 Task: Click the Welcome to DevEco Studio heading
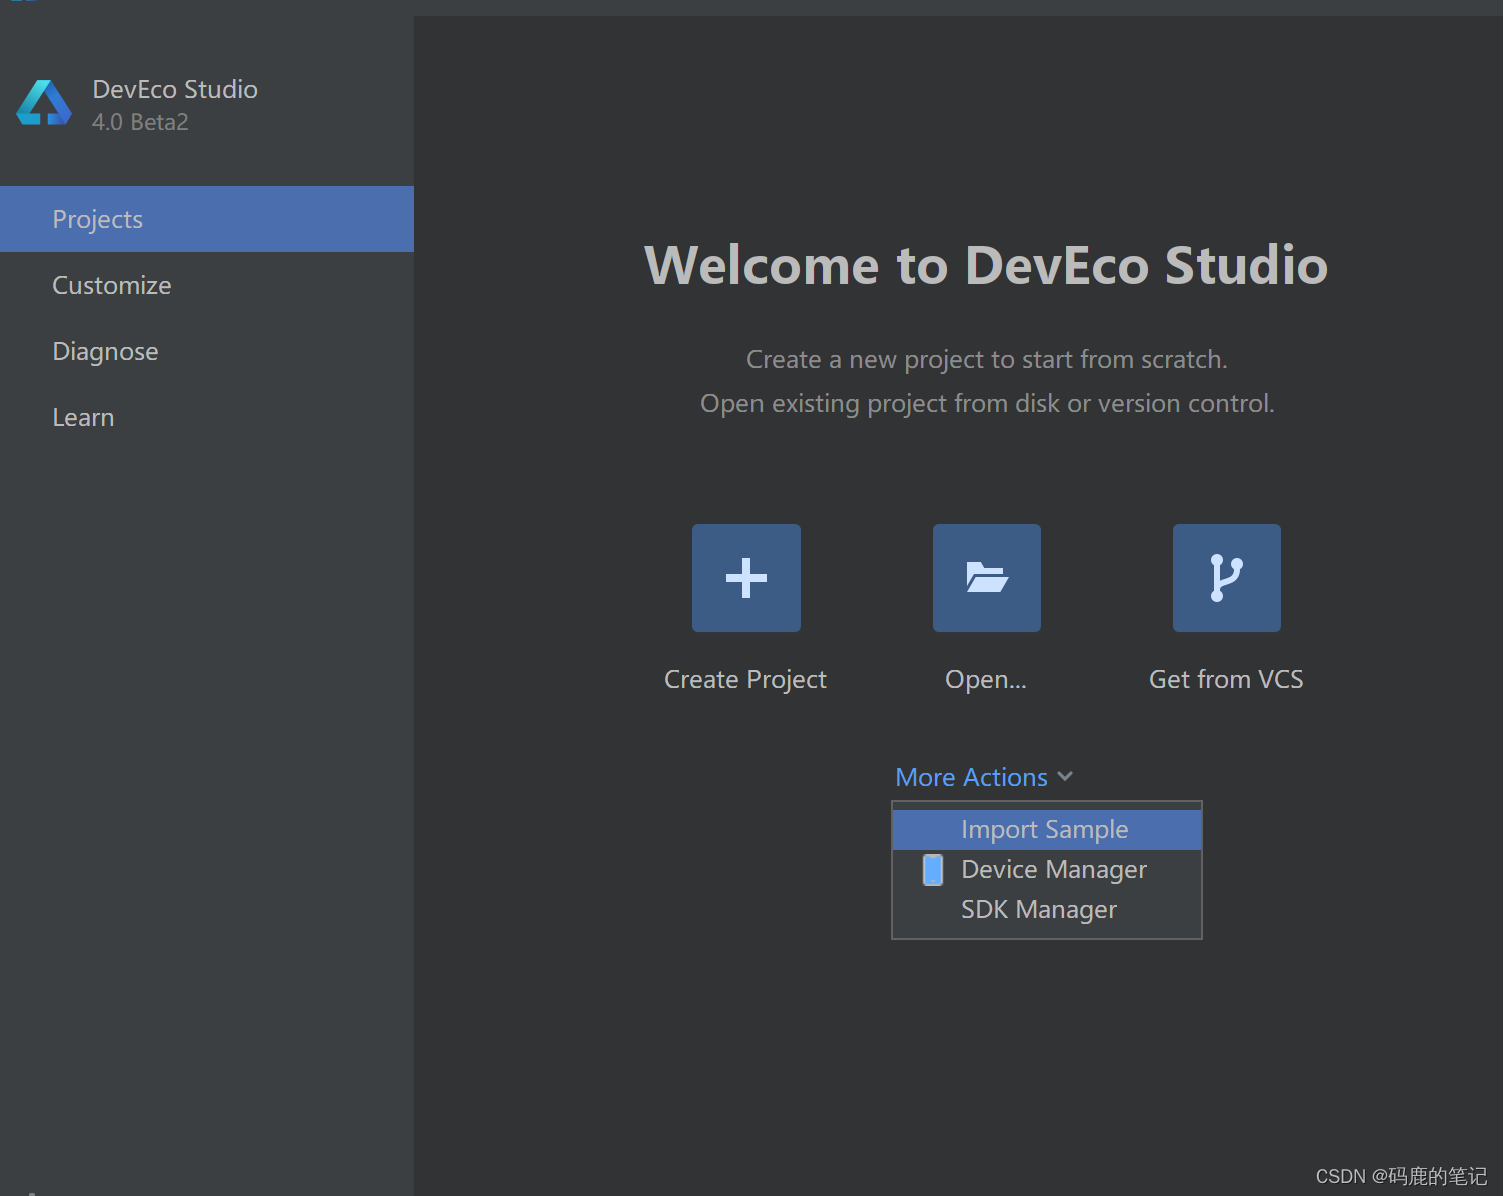click(986, 265)
